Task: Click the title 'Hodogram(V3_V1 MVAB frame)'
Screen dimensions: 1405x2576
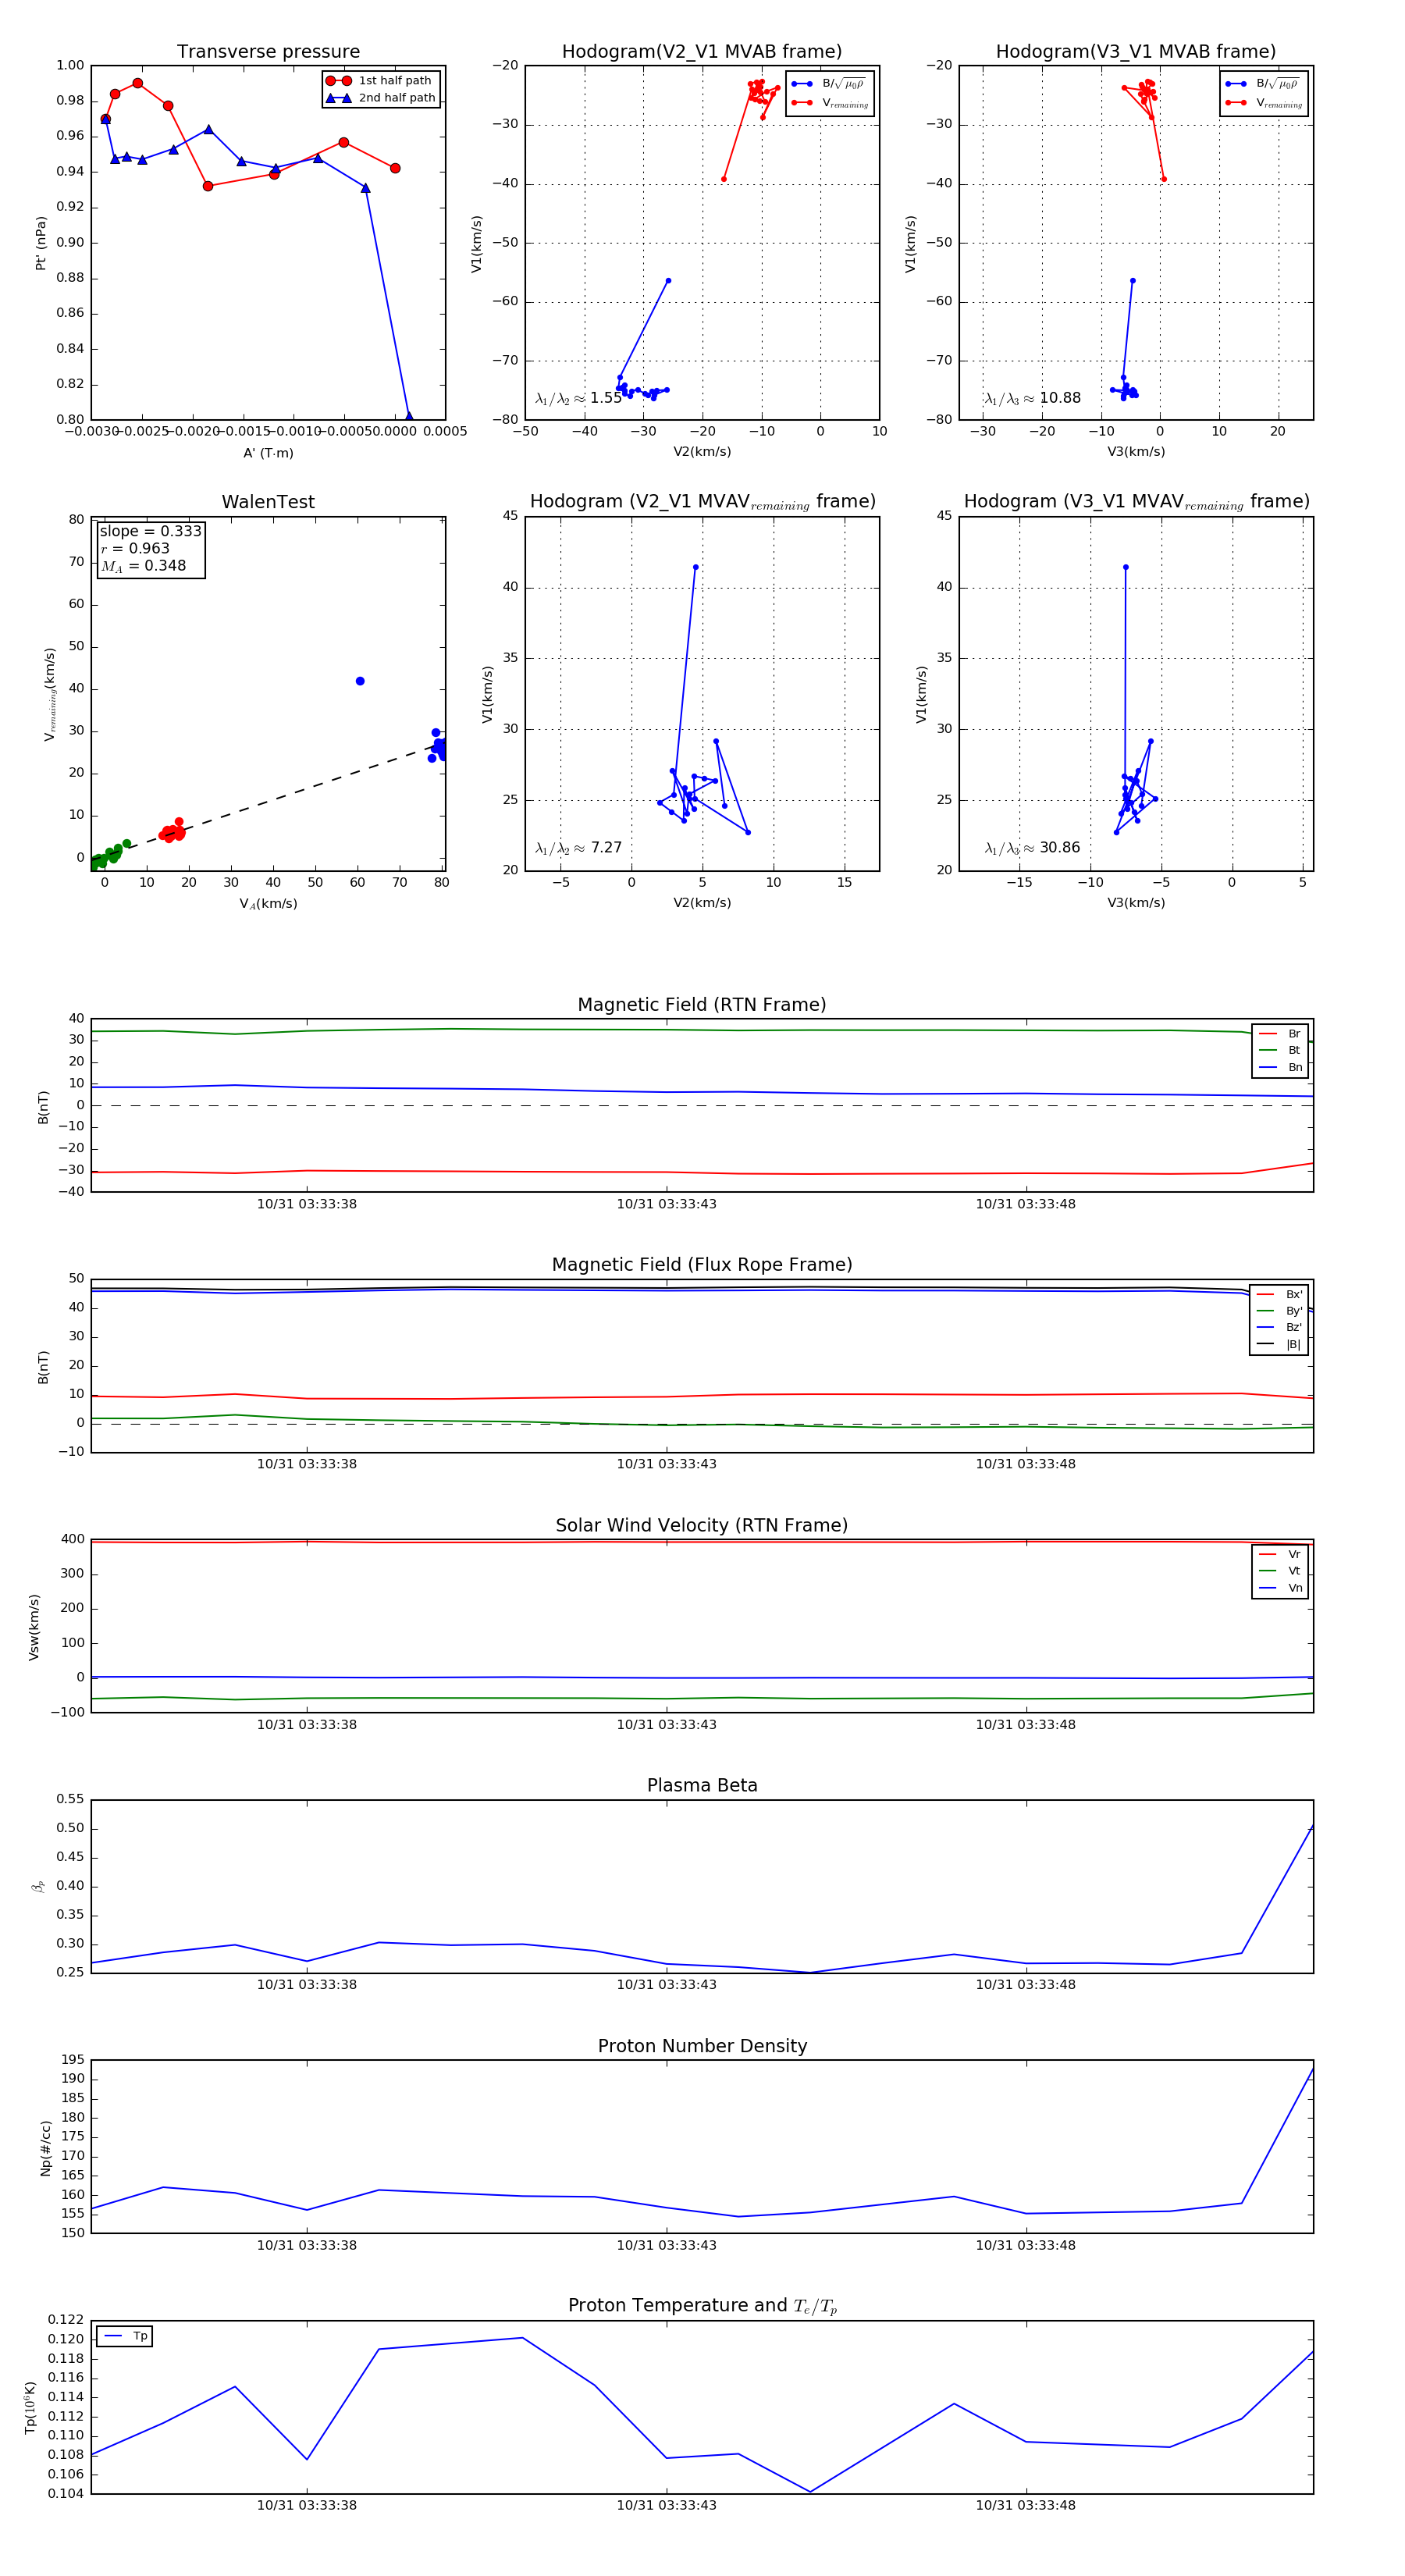Action: pyautogui.click(x=1136, y=52)
